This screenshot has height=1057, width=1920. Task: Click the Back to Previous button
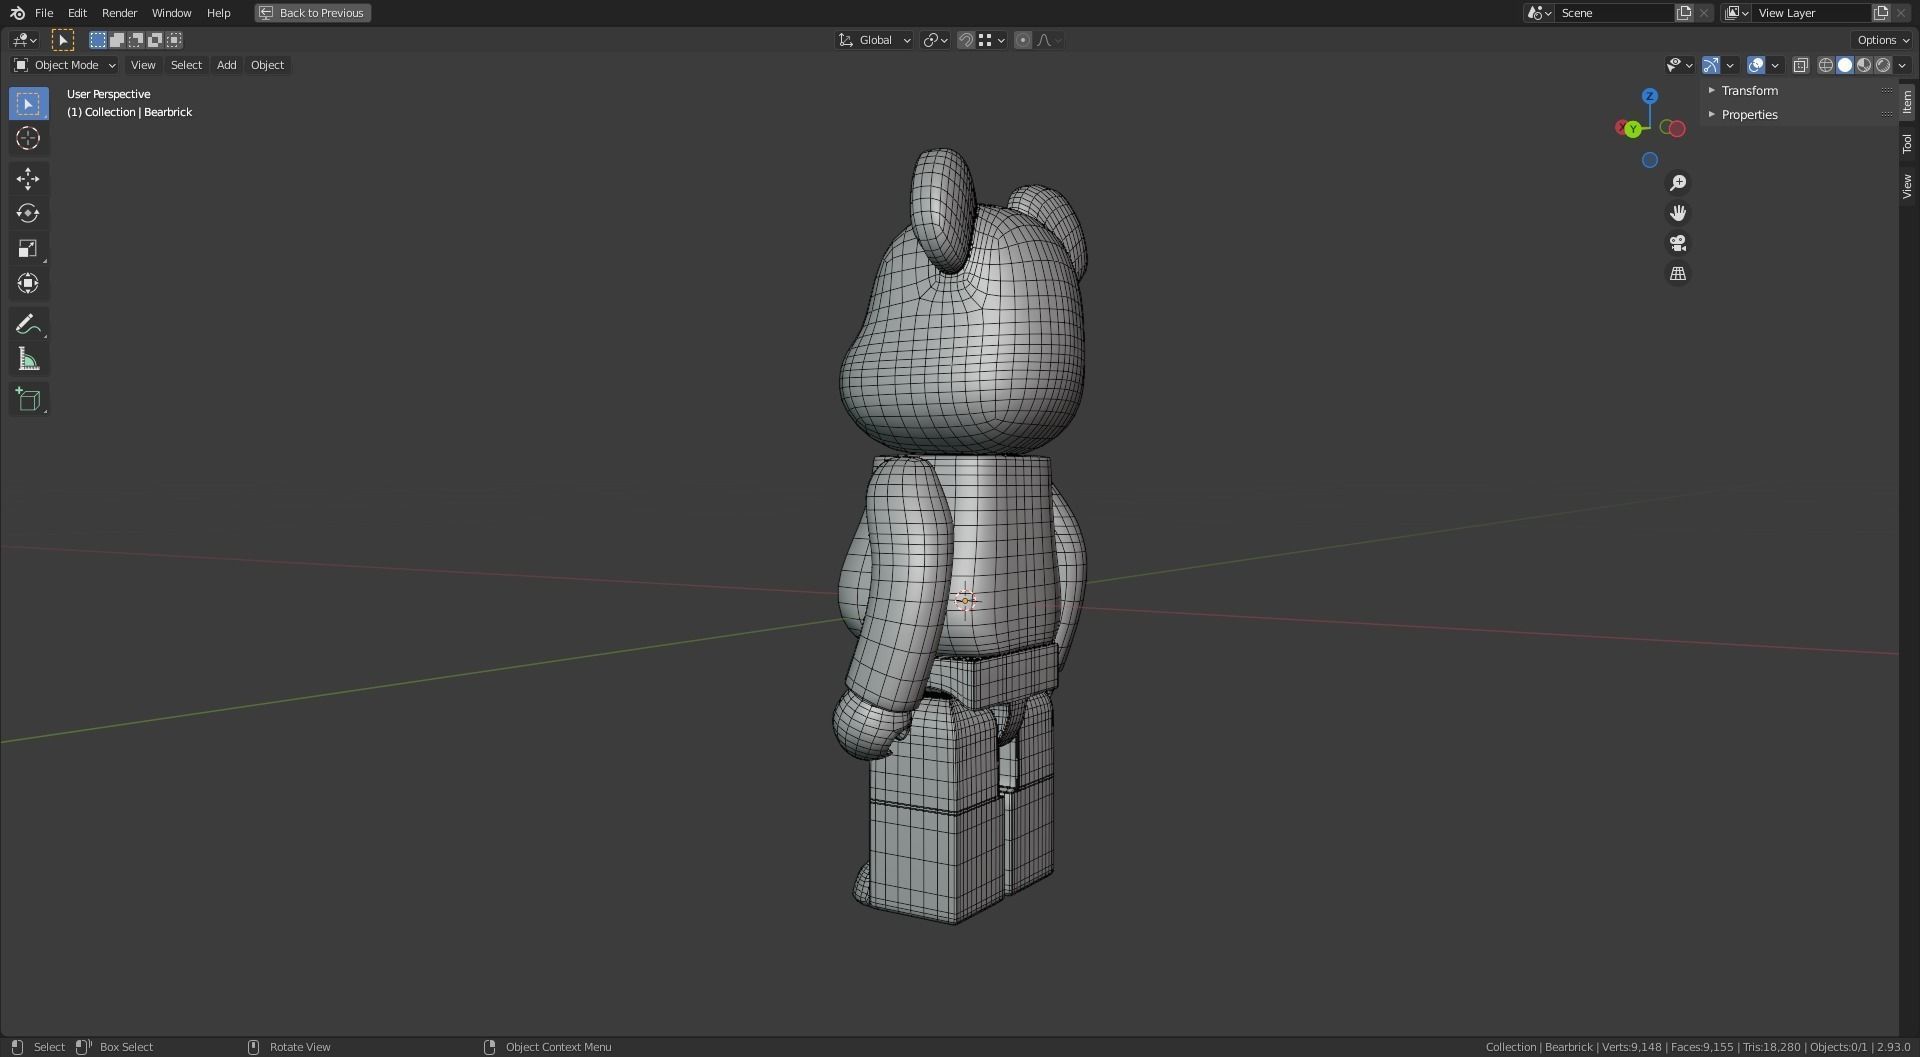[311, 13]
